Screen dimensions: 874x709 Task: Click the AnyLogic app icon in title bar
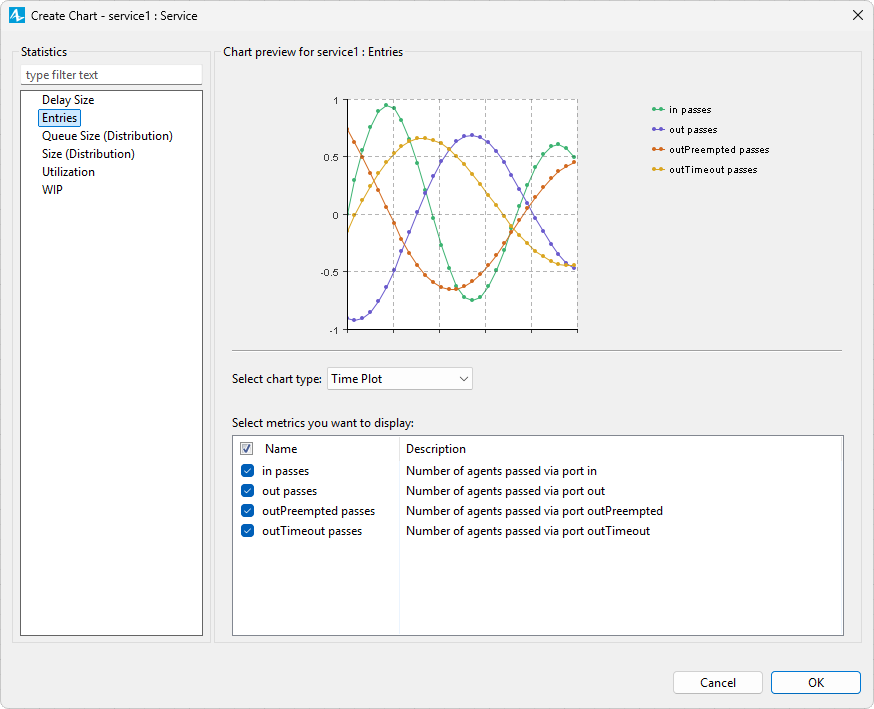tap(16, 16)
